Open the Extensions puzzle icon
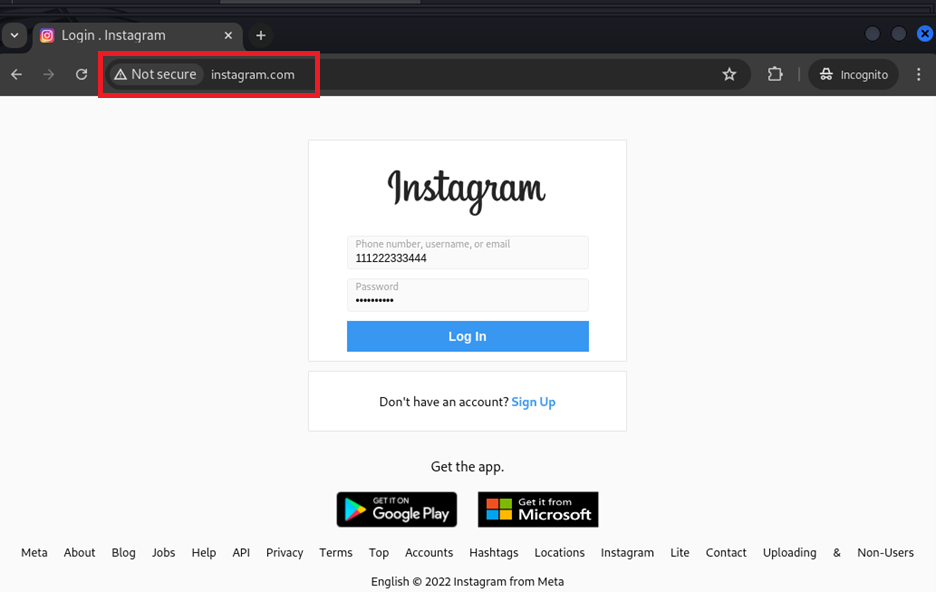The width and height of the screenshot is (936, 592). tap(775, 74)
